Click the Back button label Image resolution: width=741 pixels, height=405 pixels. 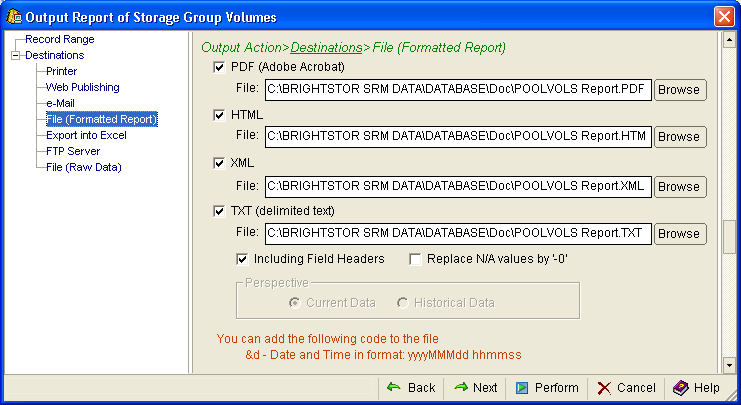(x=422, y=388)
